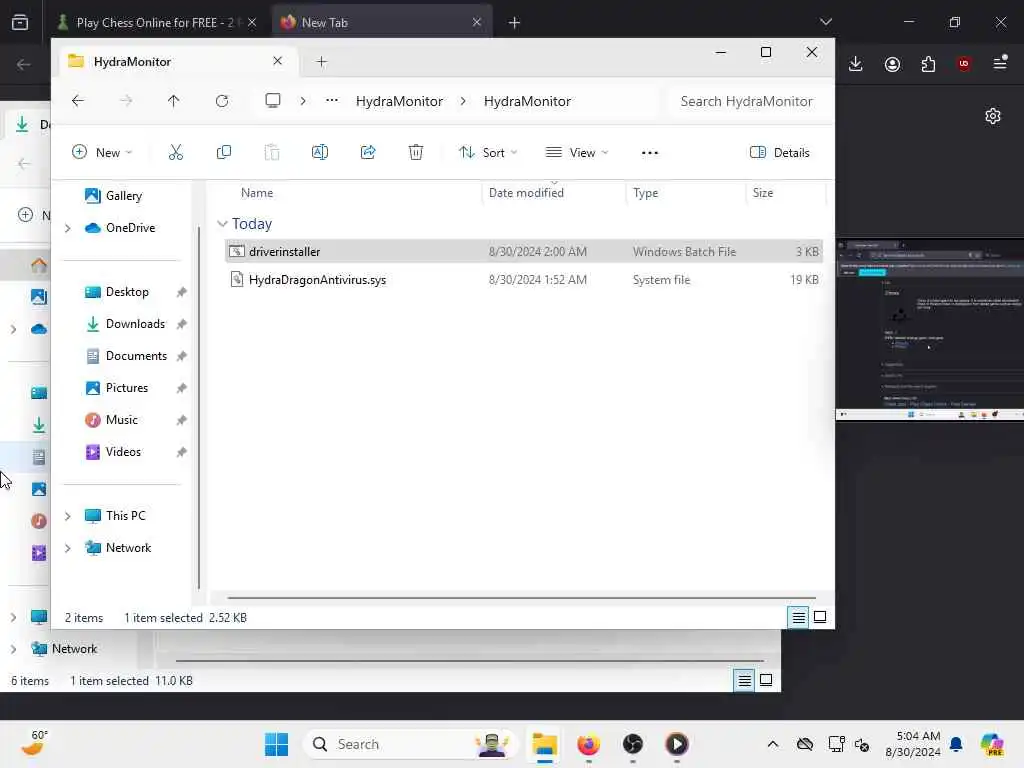Screen dimensions: 1024x768
Task: Add a new File Explorer tab
Action: click(321, 61)
